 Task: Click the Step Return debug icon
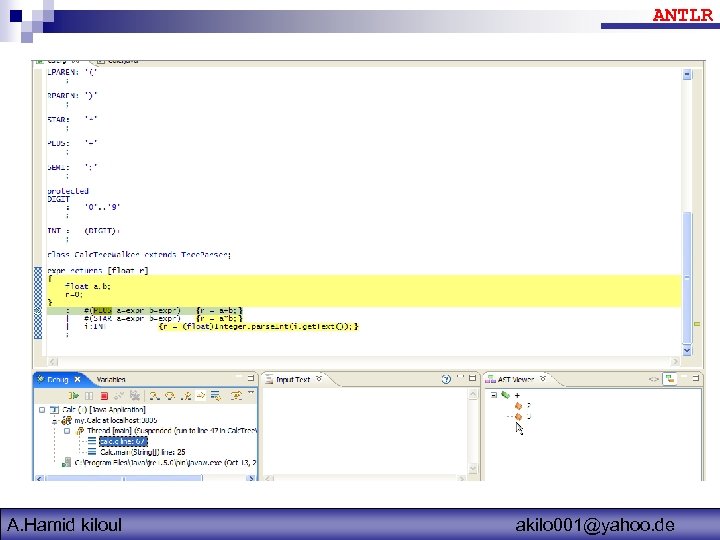(186, 396)
